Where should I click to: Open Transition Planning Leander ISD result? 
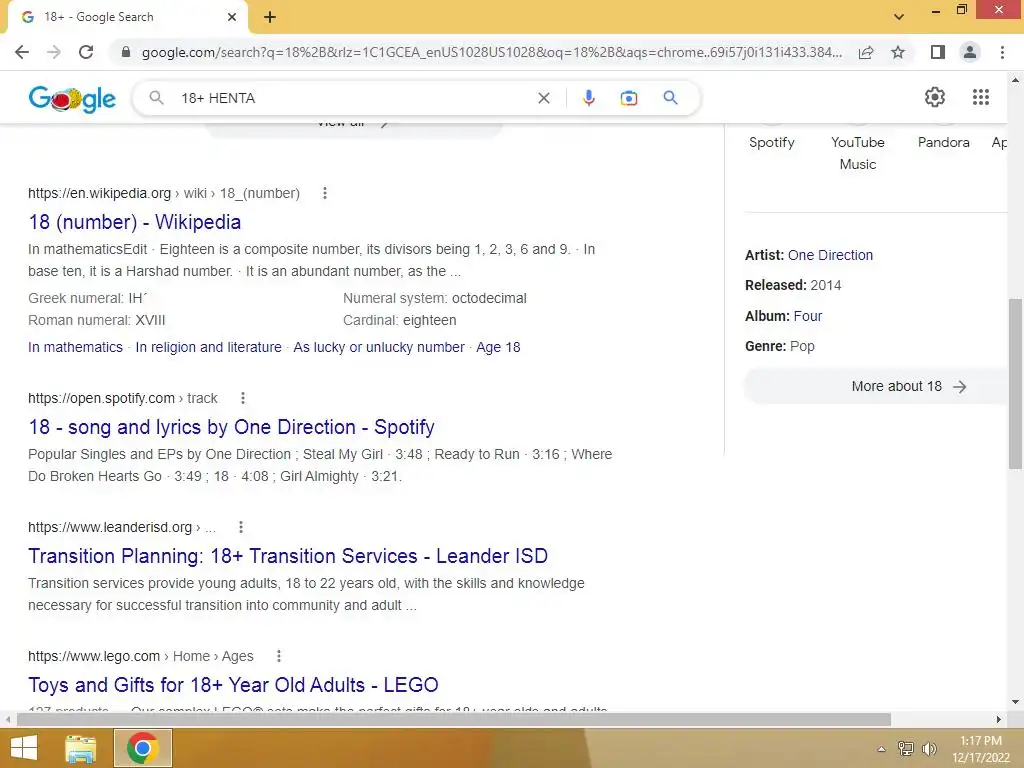click(288, 556)
